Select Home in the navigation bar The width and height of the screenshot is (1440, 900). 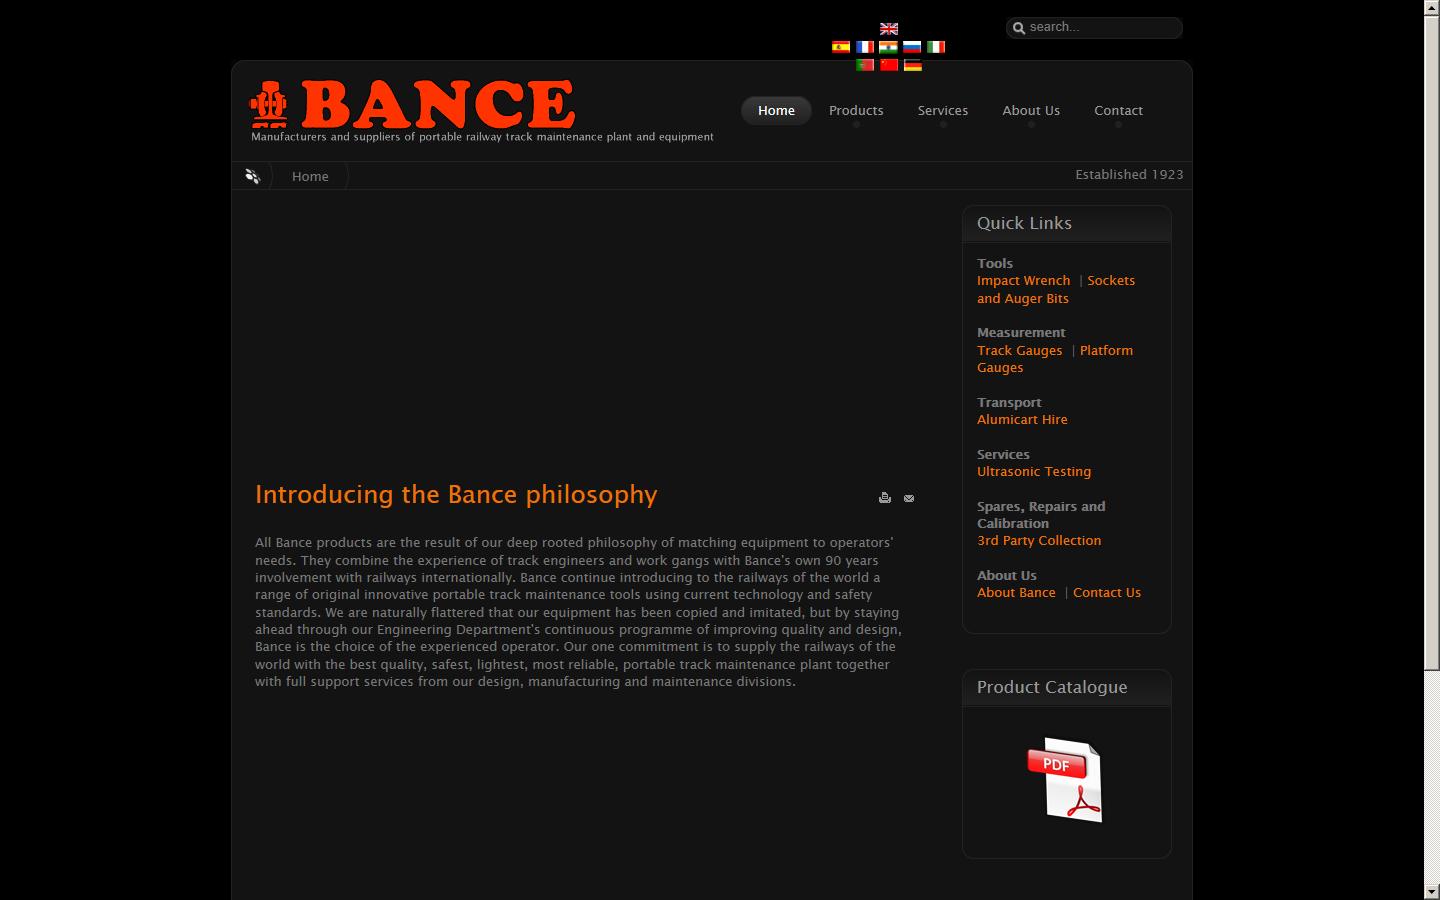[776, 110]
